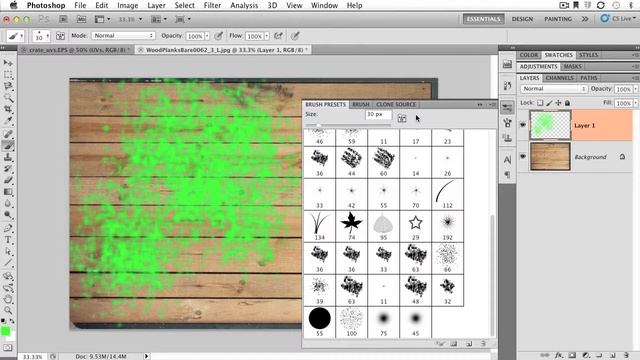The width and height of the screenshot is (640, 360).
Task: Launch Bridge from the application bar
Action: 63,19
